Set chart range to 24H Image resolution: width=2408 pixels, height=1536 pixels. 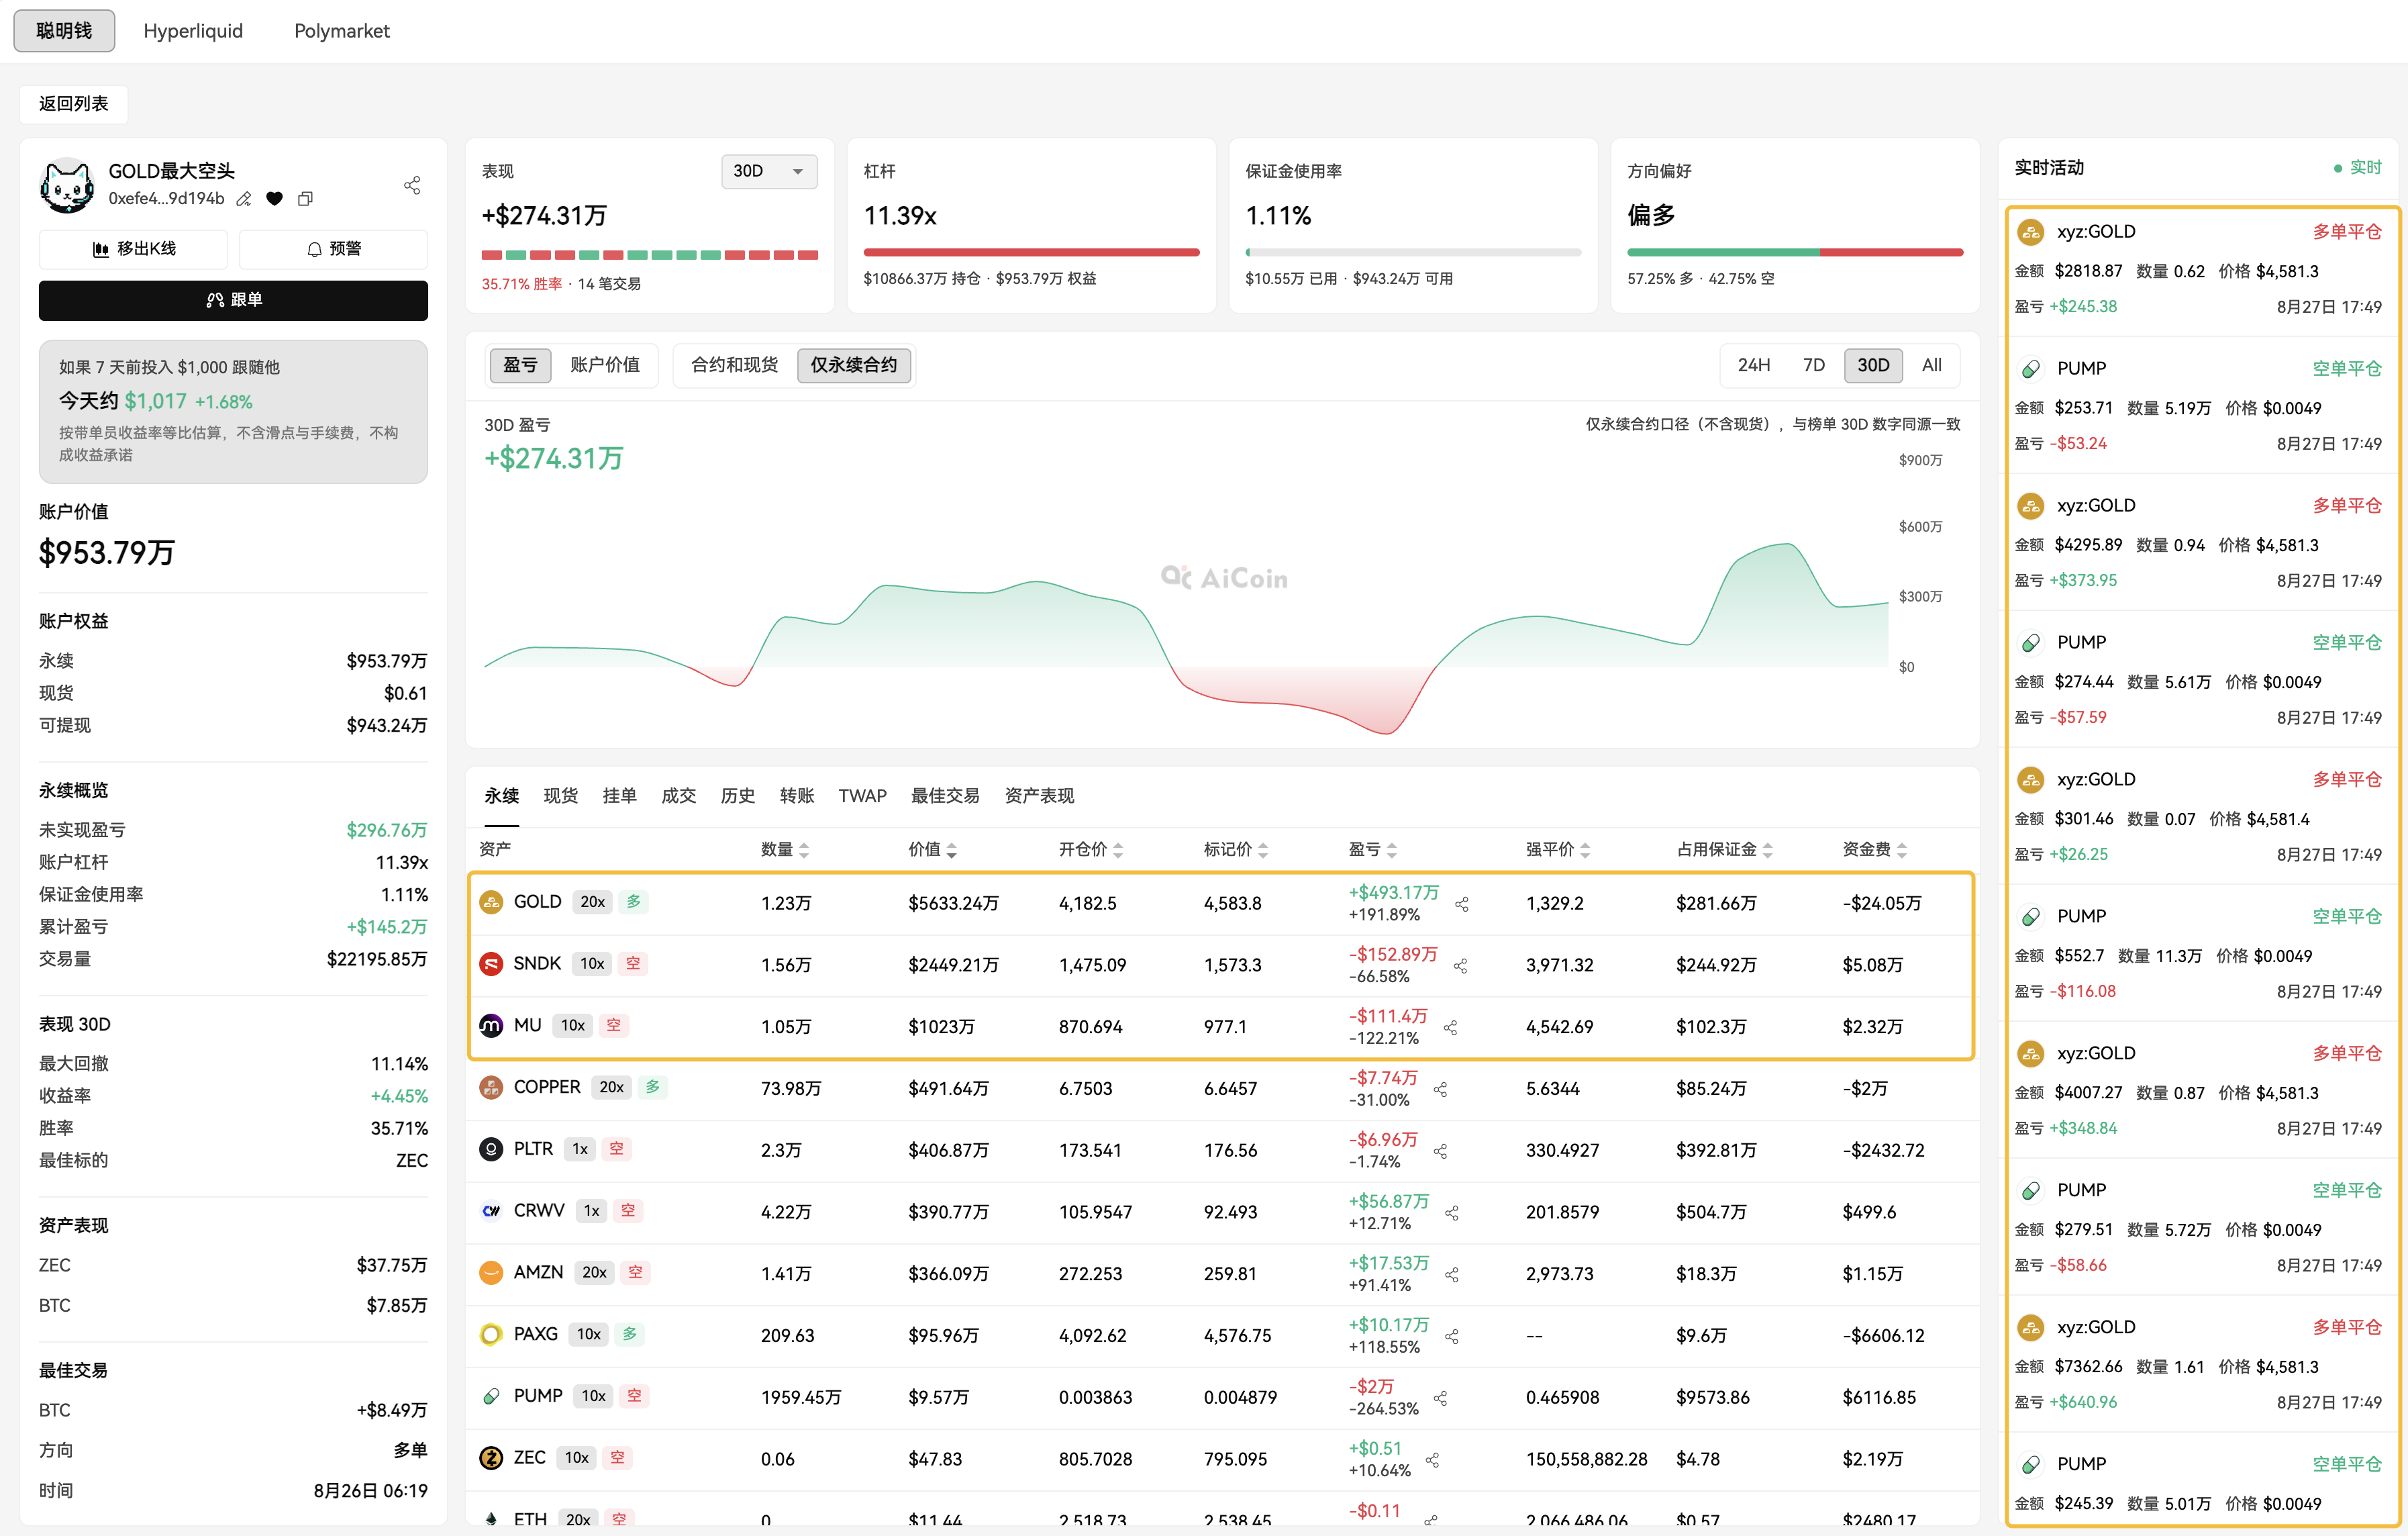click(1754, 365)
